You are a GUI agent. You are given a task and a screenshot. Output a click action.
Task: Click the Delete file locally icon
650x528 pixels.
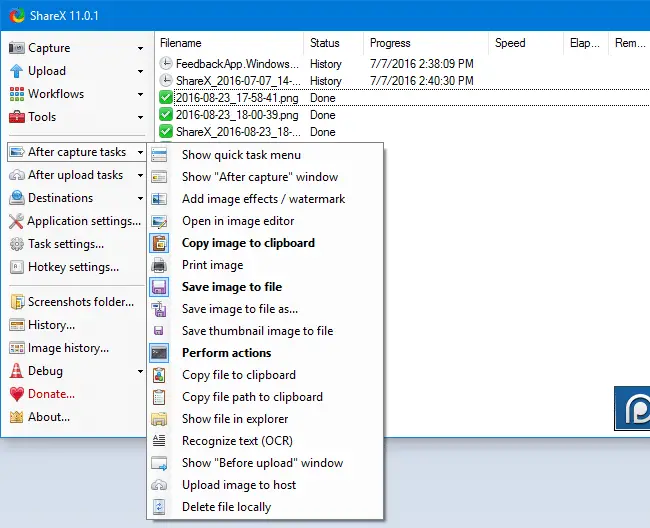159,507
